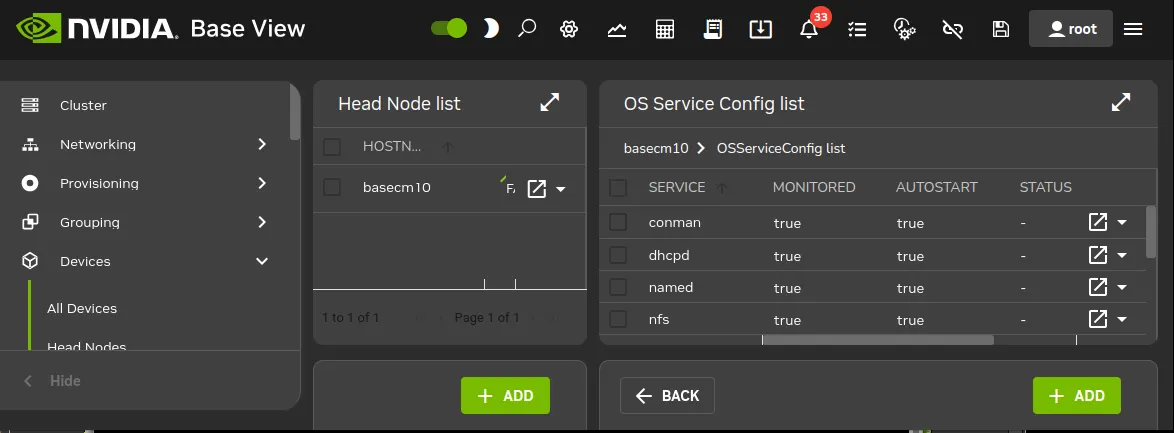Open the checklist tasks icon

tap(857, 29)
